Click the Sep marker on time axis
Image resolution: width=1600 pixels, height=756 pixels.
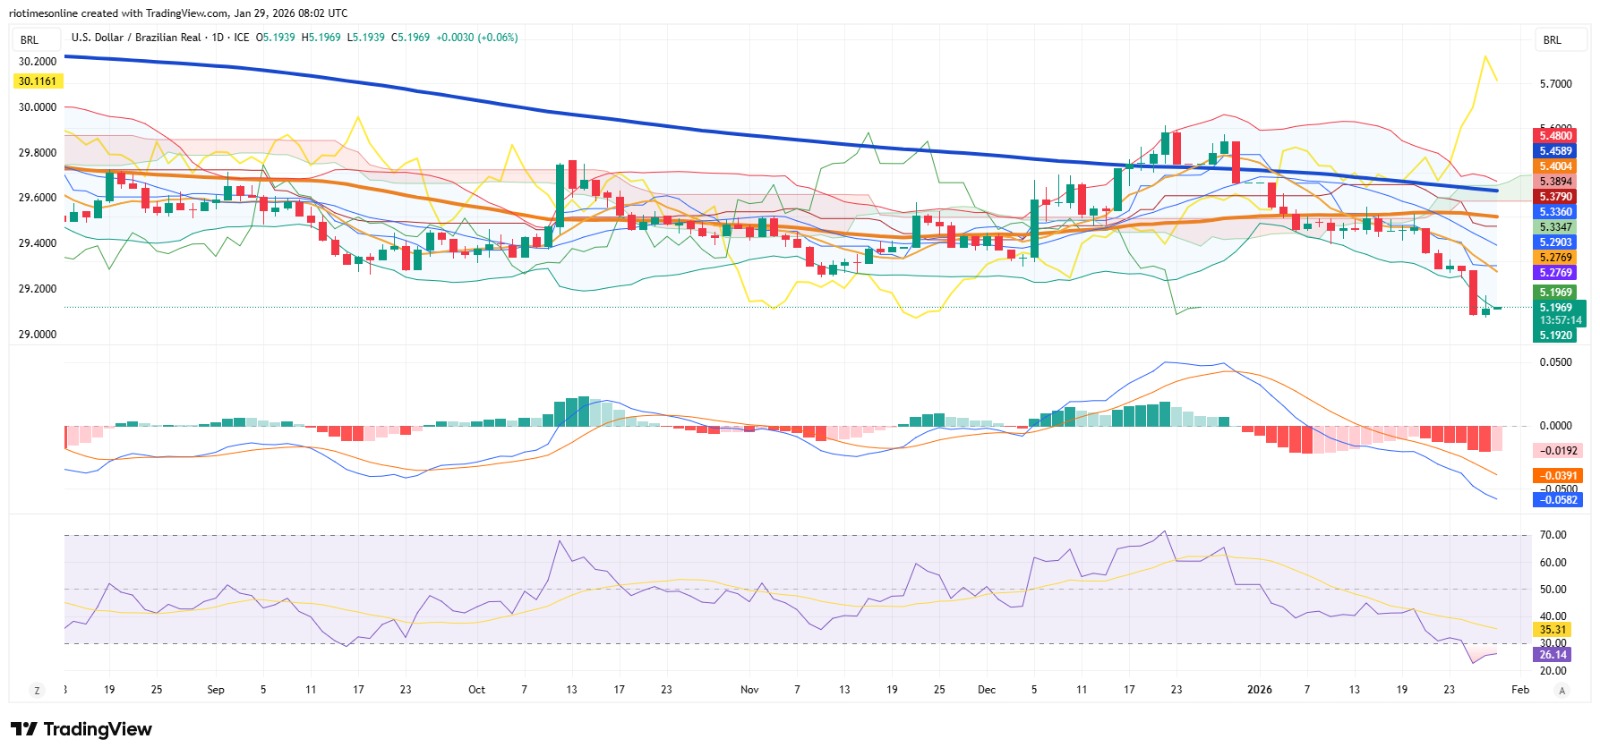[x=216, y=690]
